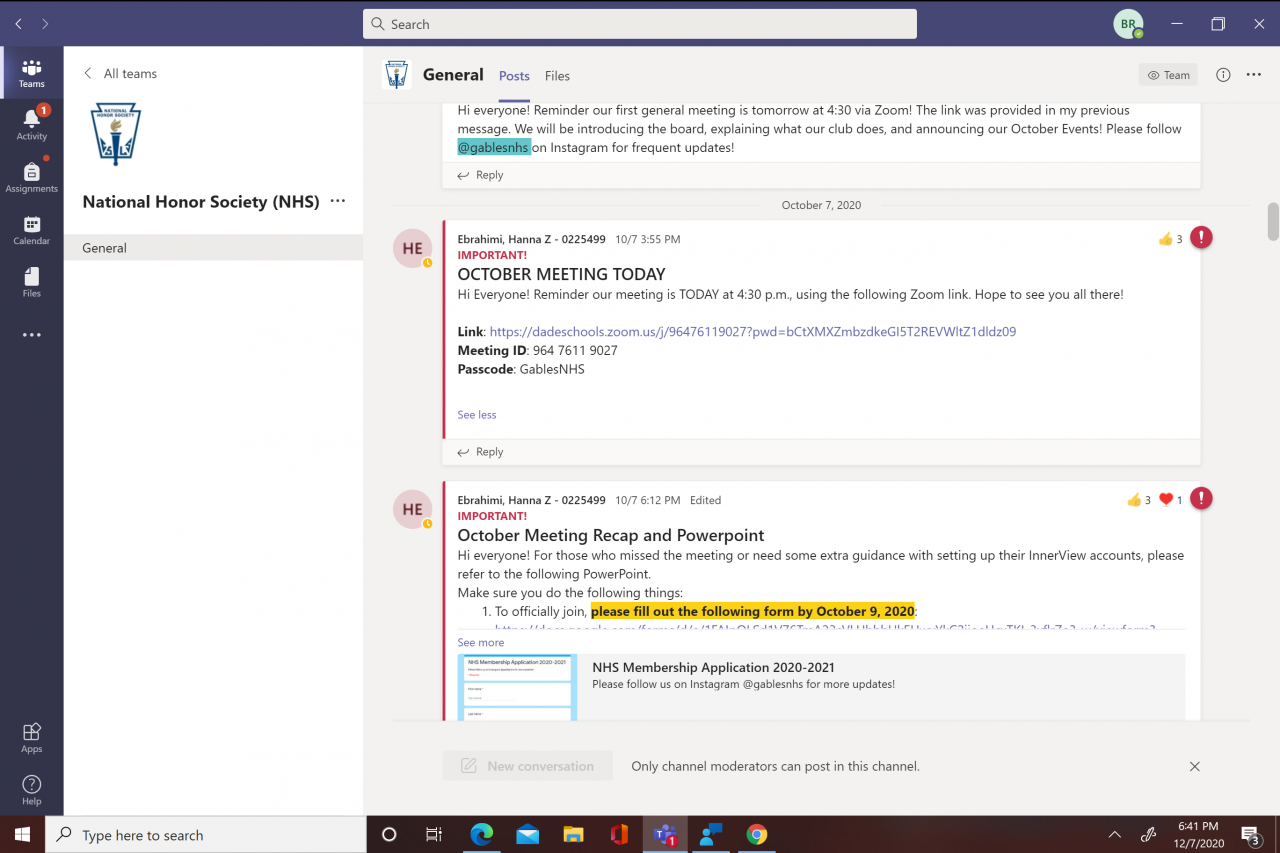This screenshot has height=853, width=1280.
Task: Go back to All teams
Action: coord(120,73)
